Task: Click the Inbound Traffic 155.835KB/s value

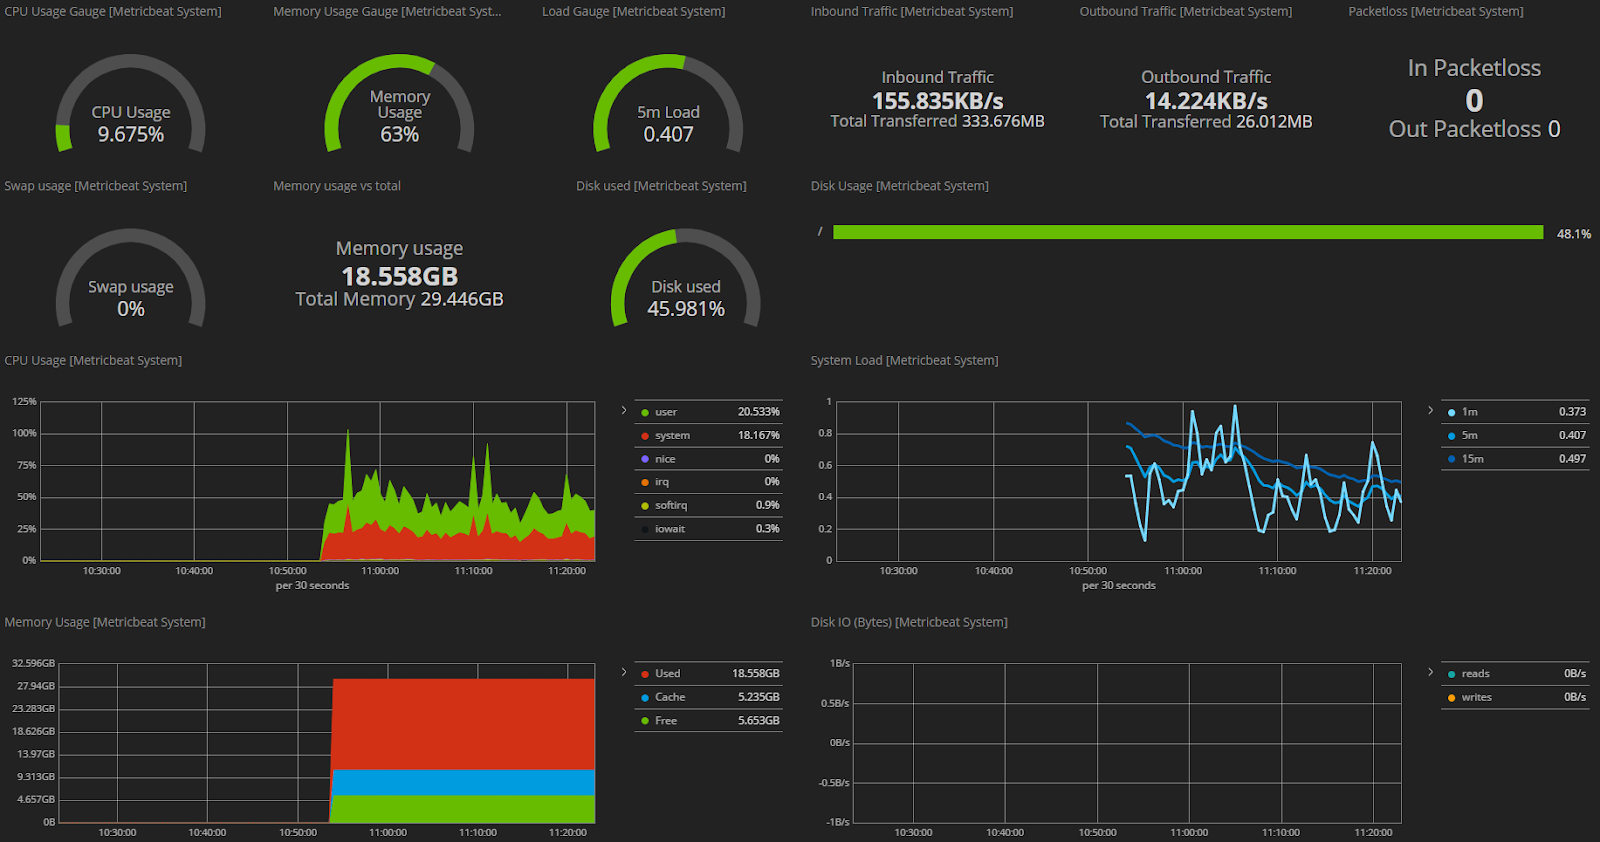Action: coord(937,101)
